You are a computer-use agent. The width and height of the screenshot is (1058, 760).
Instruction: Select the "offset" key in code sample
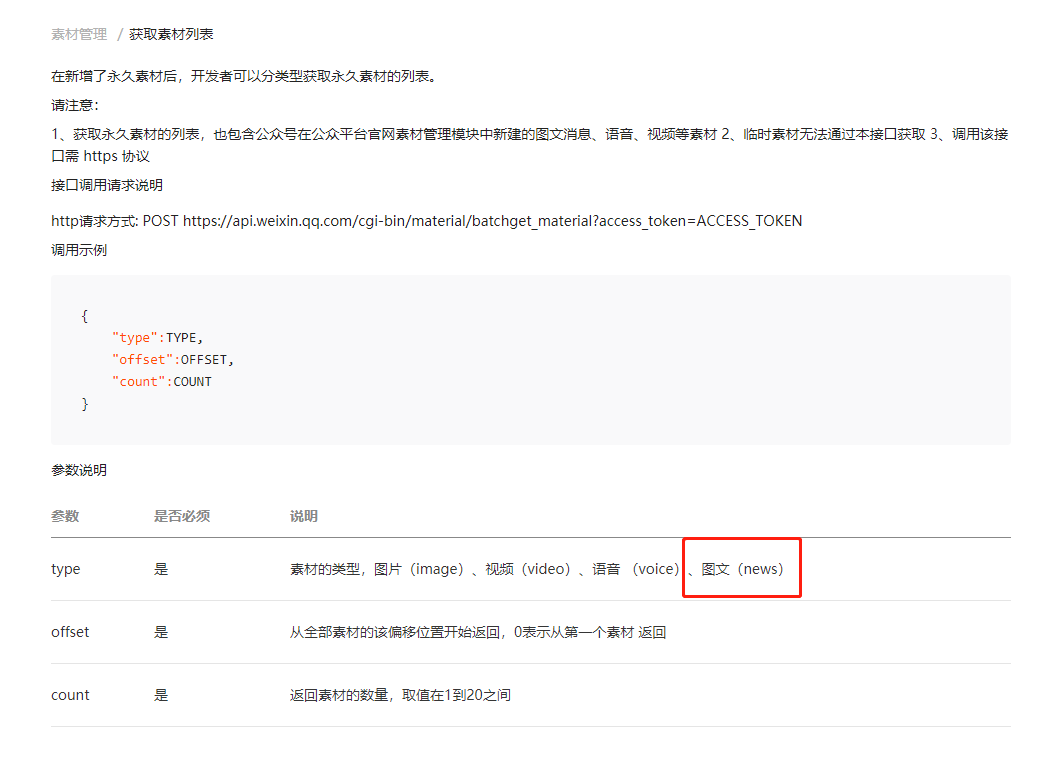(141, 359)
